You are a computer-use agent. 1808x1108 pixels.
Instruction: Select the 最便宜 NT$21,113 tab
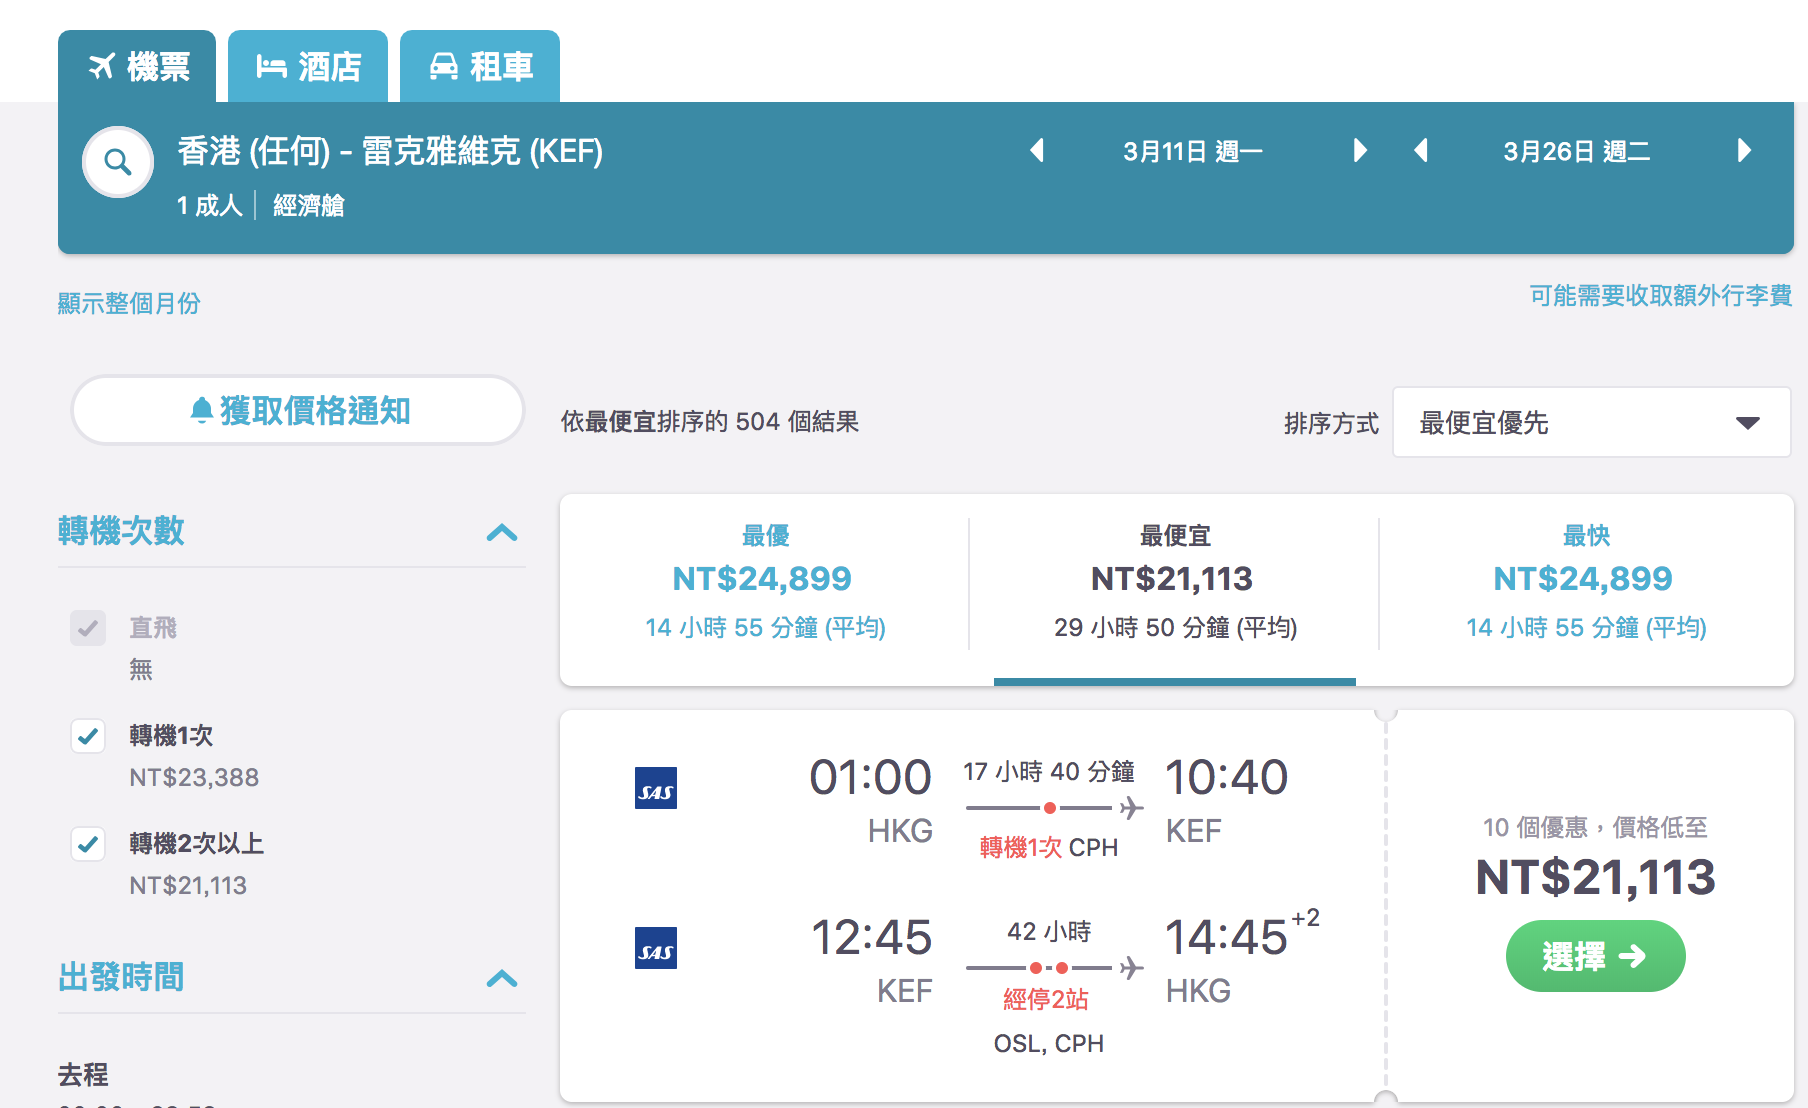click(x=1175, y=589)
